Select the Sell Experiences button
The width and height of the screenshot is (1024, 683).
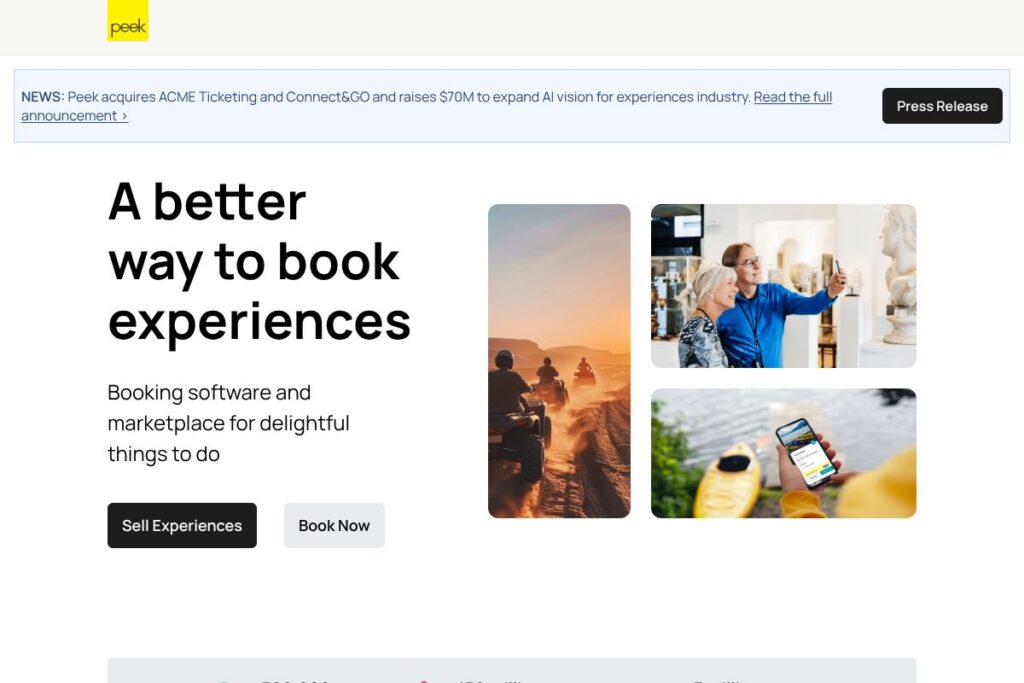pos(182,525)
